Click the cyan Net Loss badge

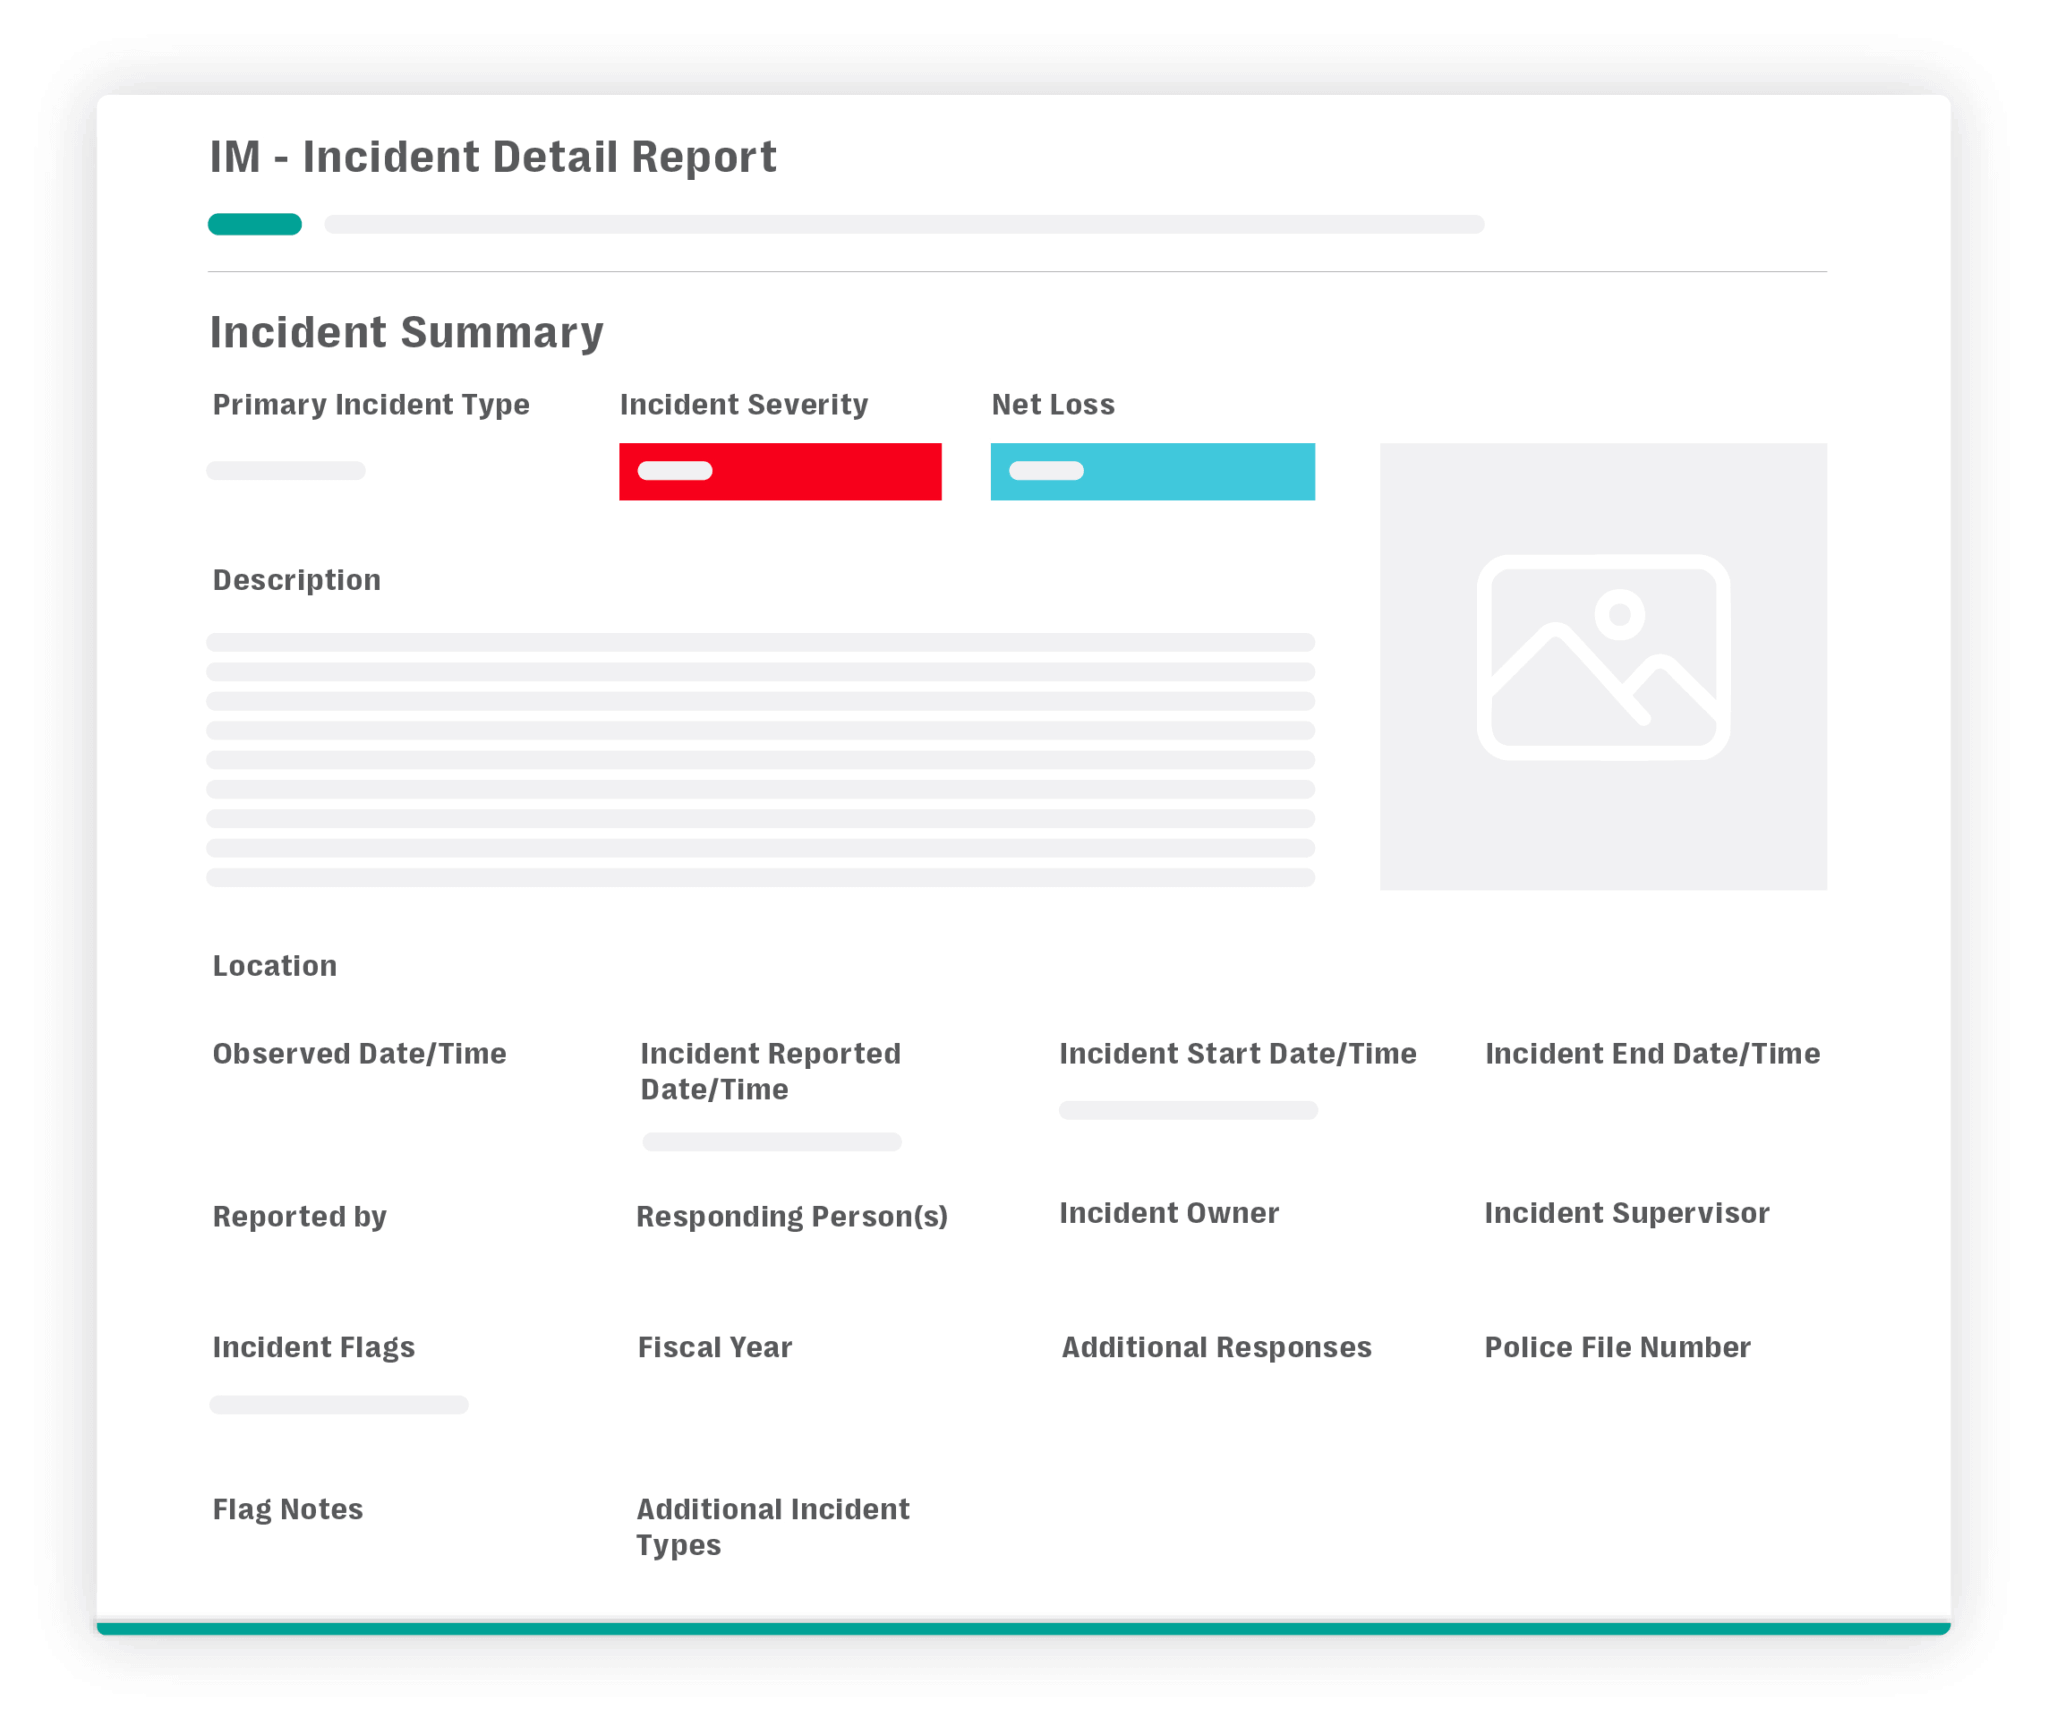tap(1152, 471)
